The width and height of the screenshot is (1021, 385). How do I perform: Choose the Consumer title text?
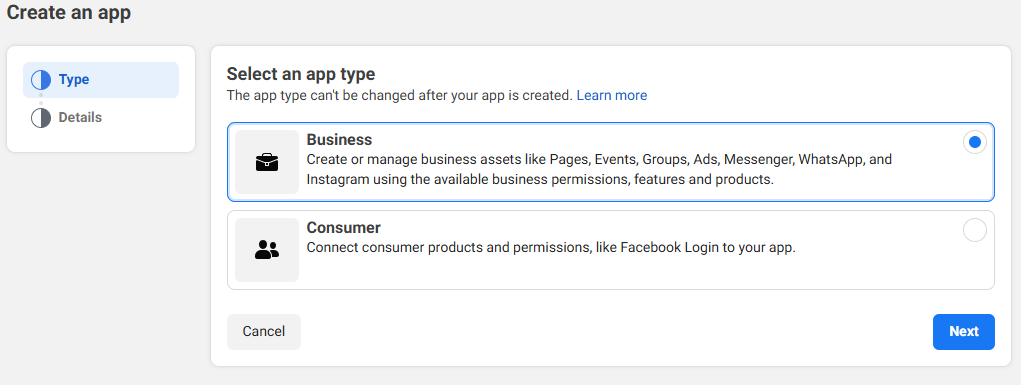tap(344, 228)
